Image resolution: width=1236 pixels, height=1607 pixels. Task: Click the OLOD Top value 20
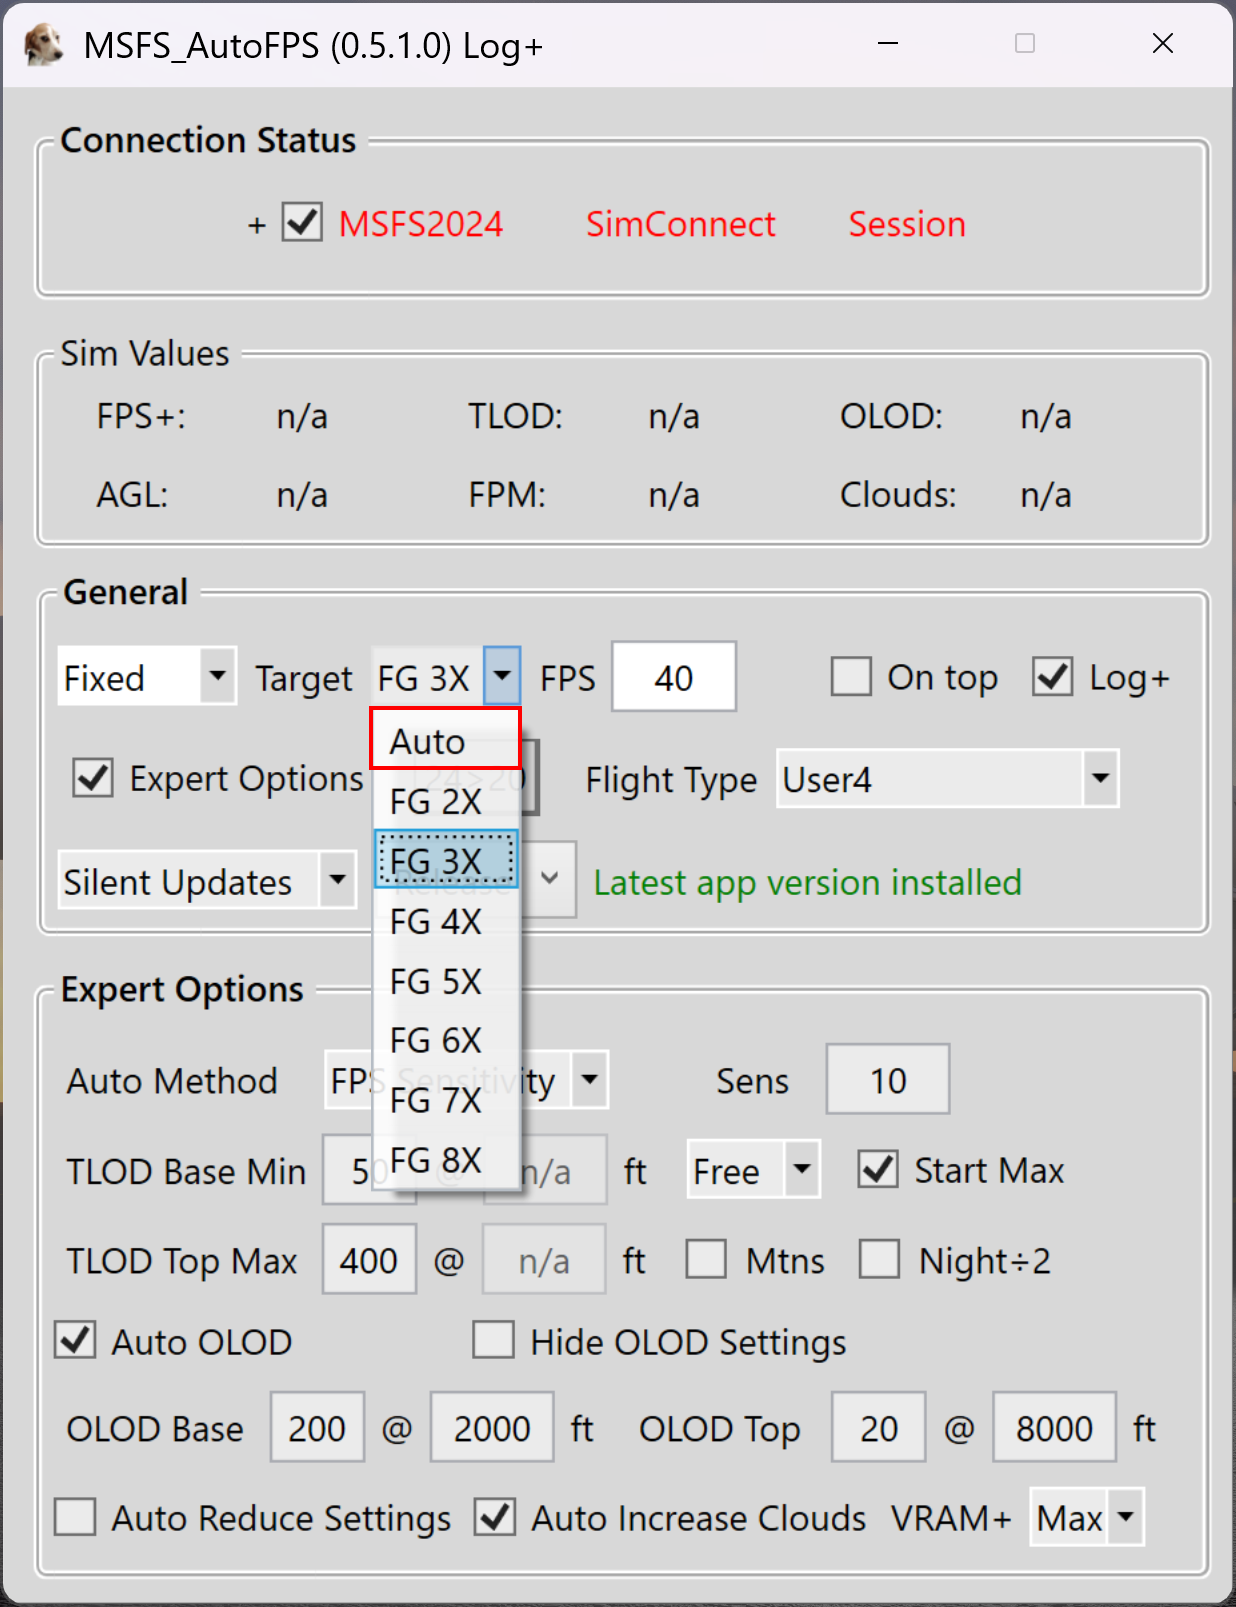coord(879,1427)
